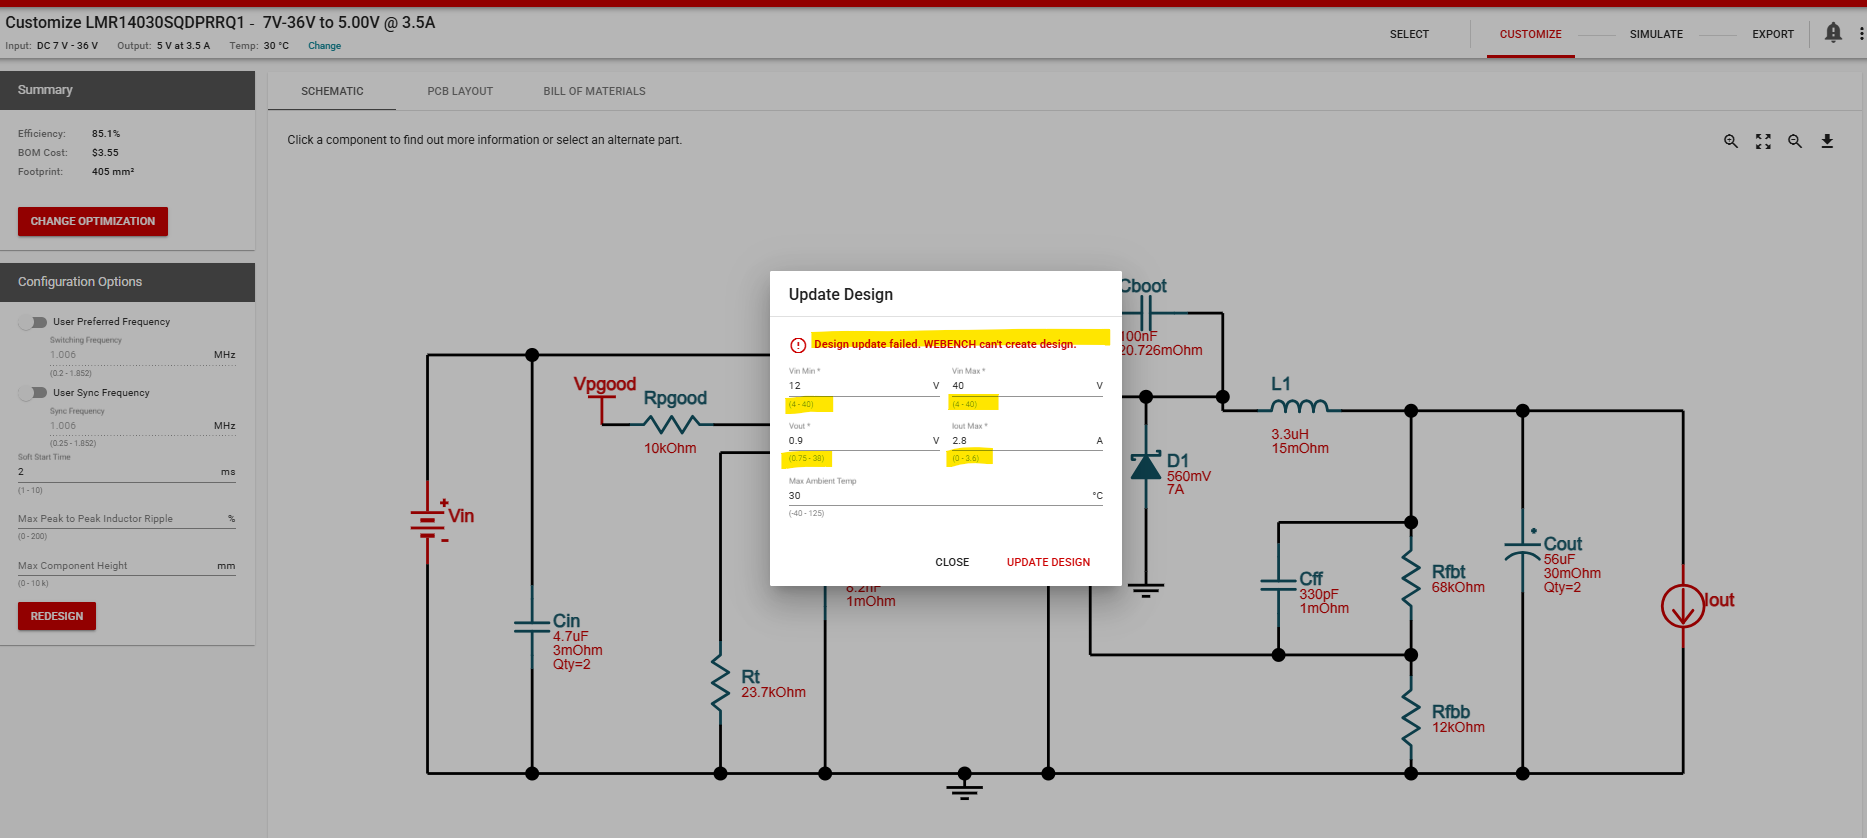Click the L1 value "3.3uH"
Screen dimensions: 1867x838
pyautogui.click(x=1290, y=435)
